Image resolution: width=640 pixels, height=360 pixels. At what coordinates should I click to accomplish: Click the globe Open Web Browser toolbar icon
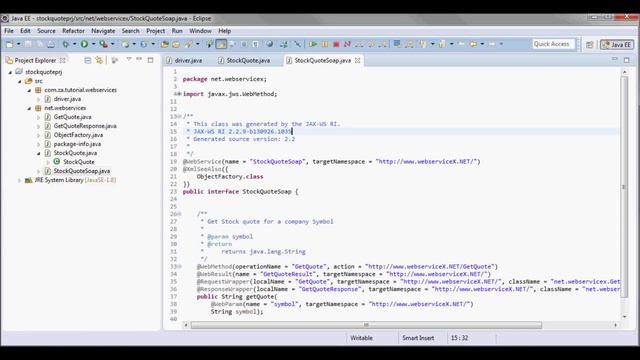(x=269, y=44)
